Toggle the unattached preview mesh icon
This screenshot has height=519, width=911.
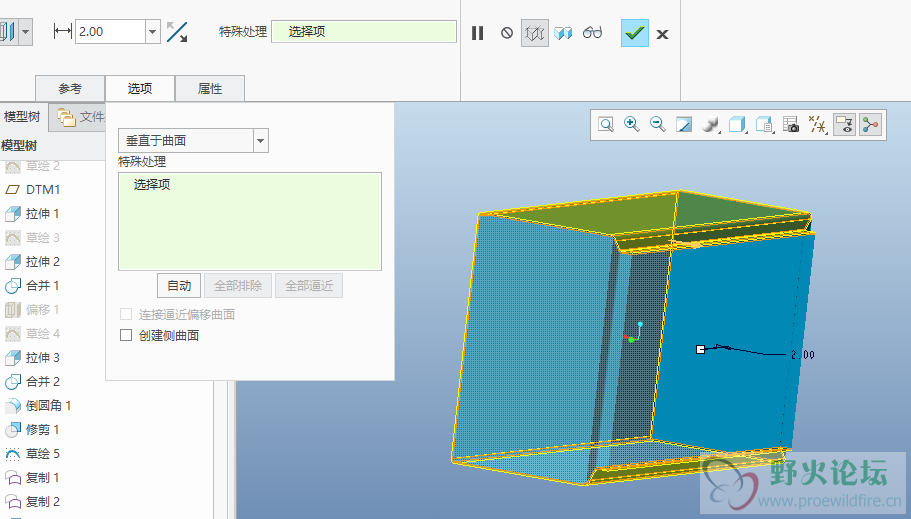[535, 33]
